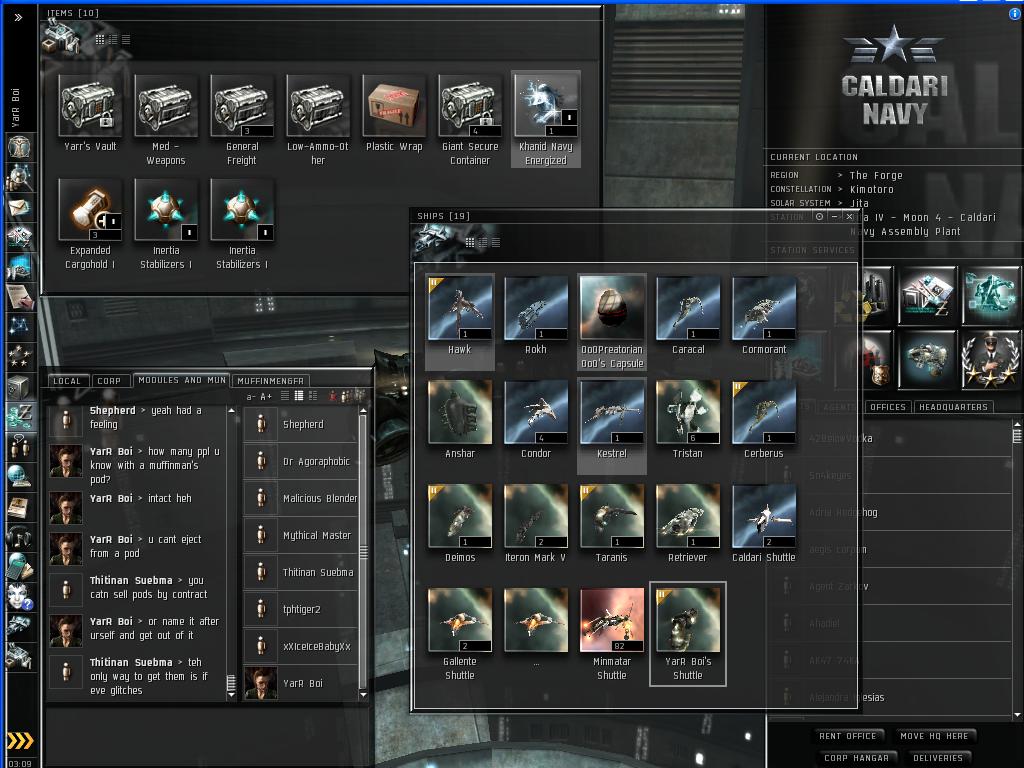Open the signed contract paper icon in sidebar
Screen dimensions: 1024x768
point(20,297)
